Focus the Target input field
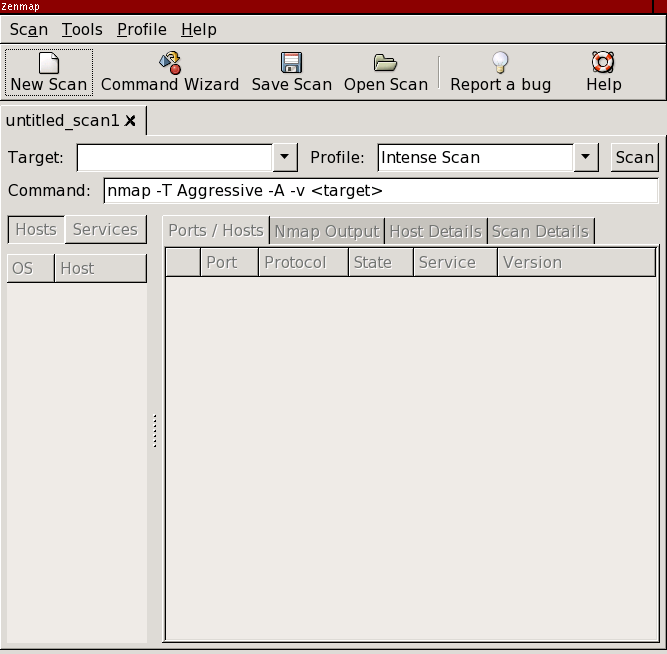 coord(174,157)
